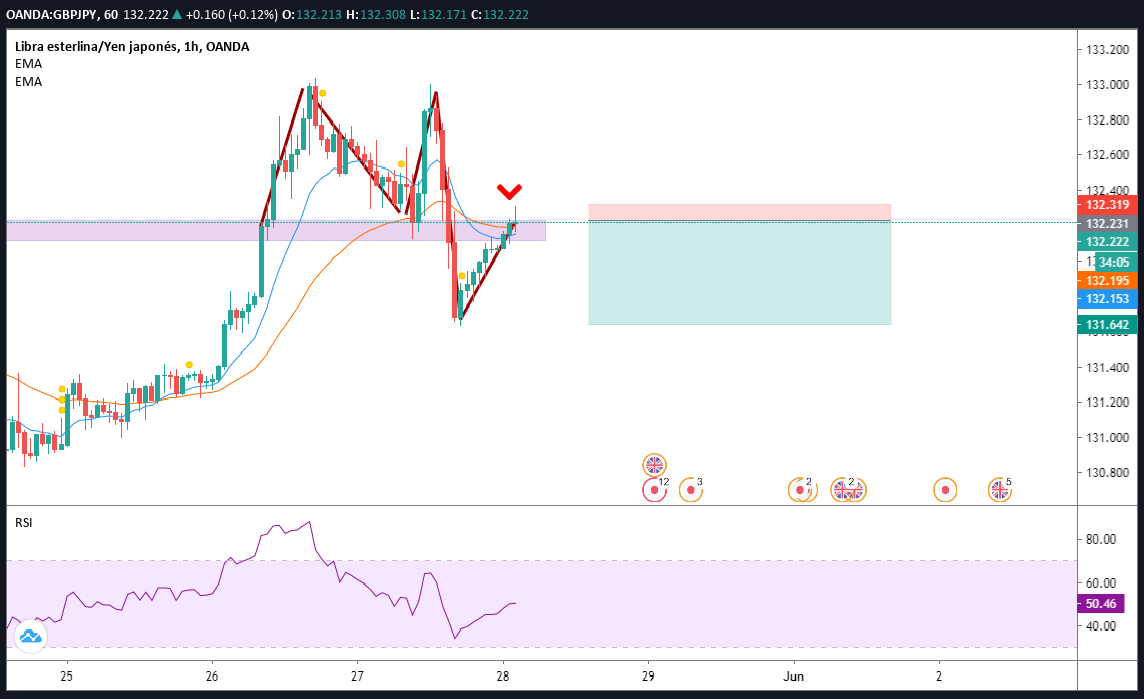Screen dimensions: 1144x699
Task: Select the RSI indicator label
Action: [x=23, y=522]
